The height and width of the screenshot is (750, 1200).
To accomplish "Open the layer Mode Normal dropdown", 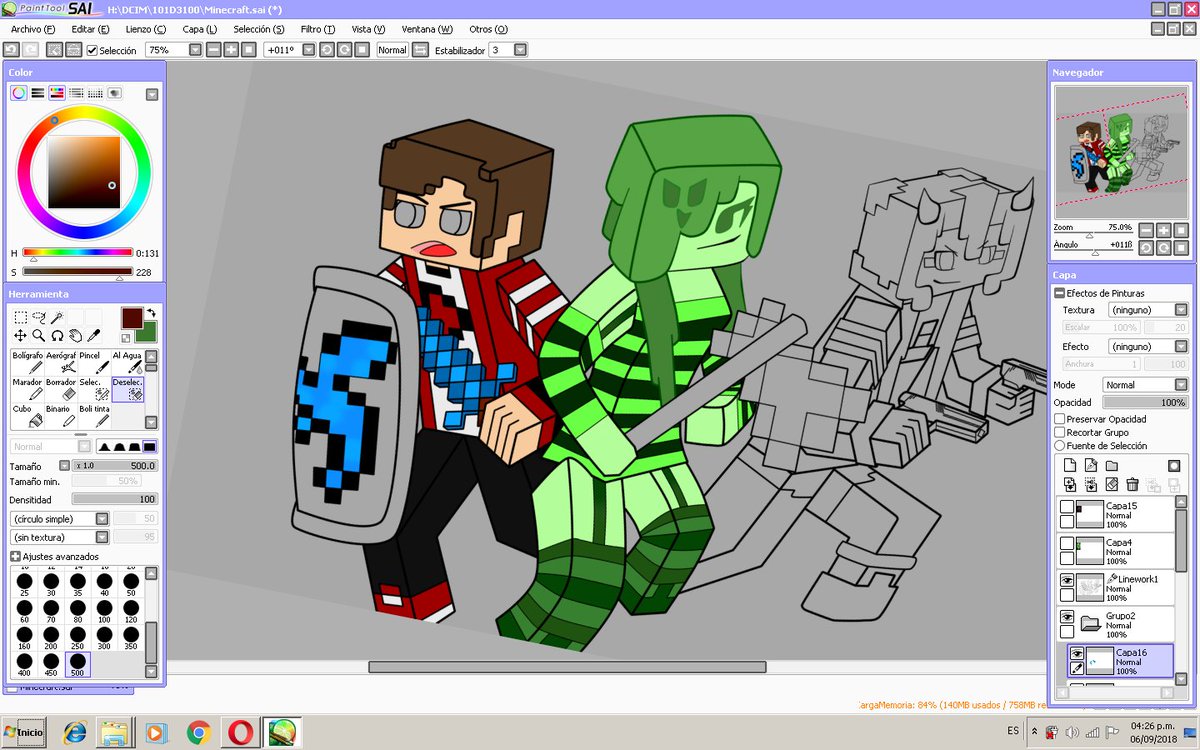I will coord(1181,384).
